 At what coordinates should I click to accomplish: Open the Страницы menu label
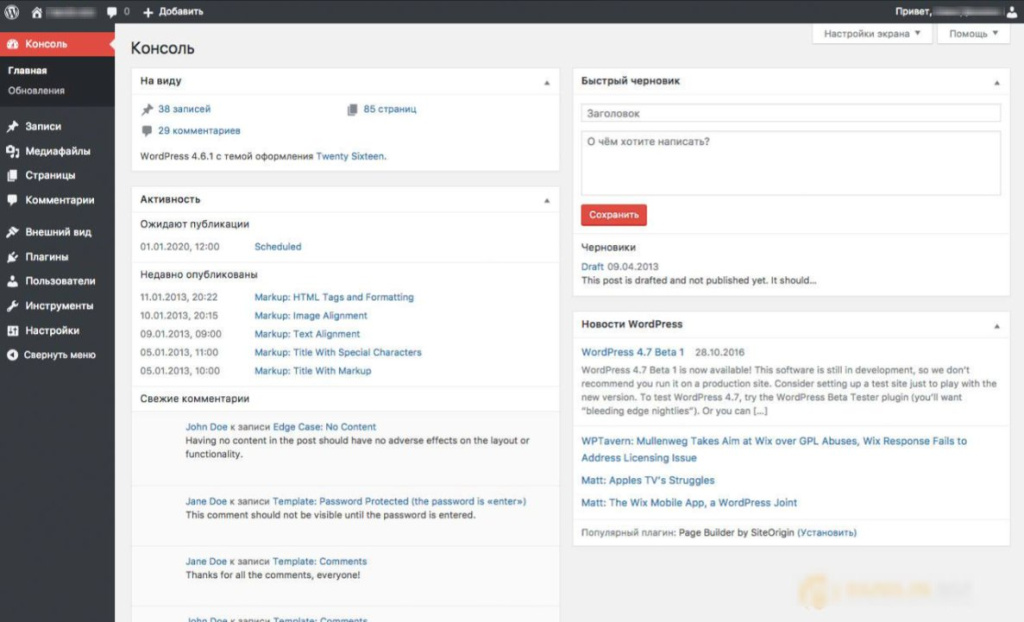point(50,175)
